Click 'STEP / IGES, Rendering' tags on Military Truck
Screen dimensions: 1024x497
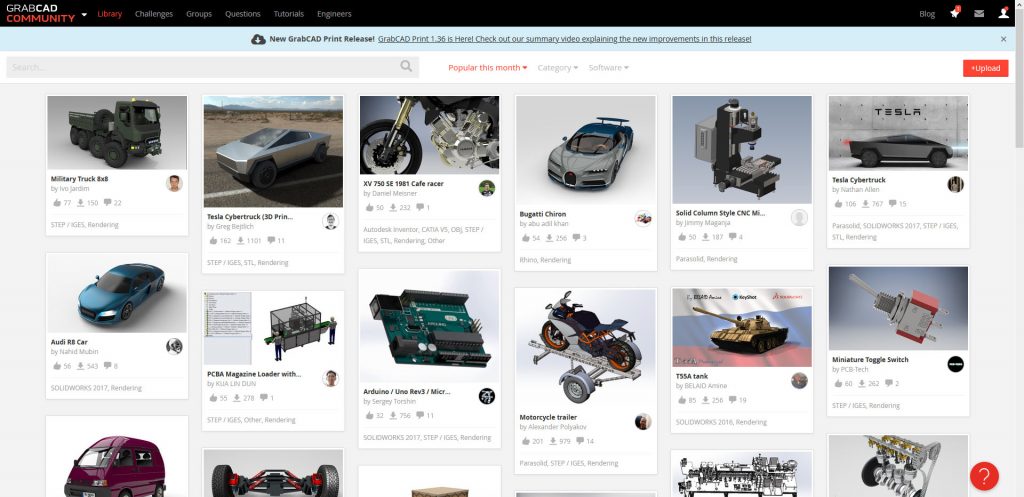click(85, 225)
